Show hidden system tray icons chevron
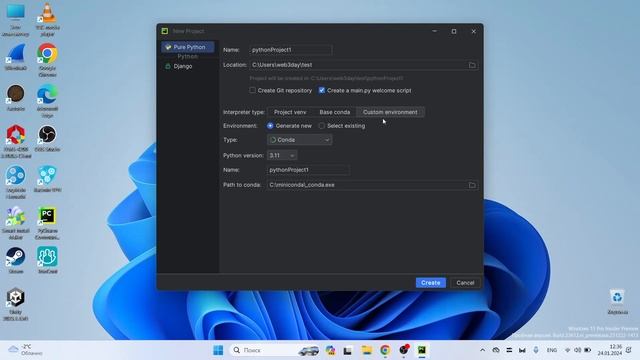 pos(482,350)
